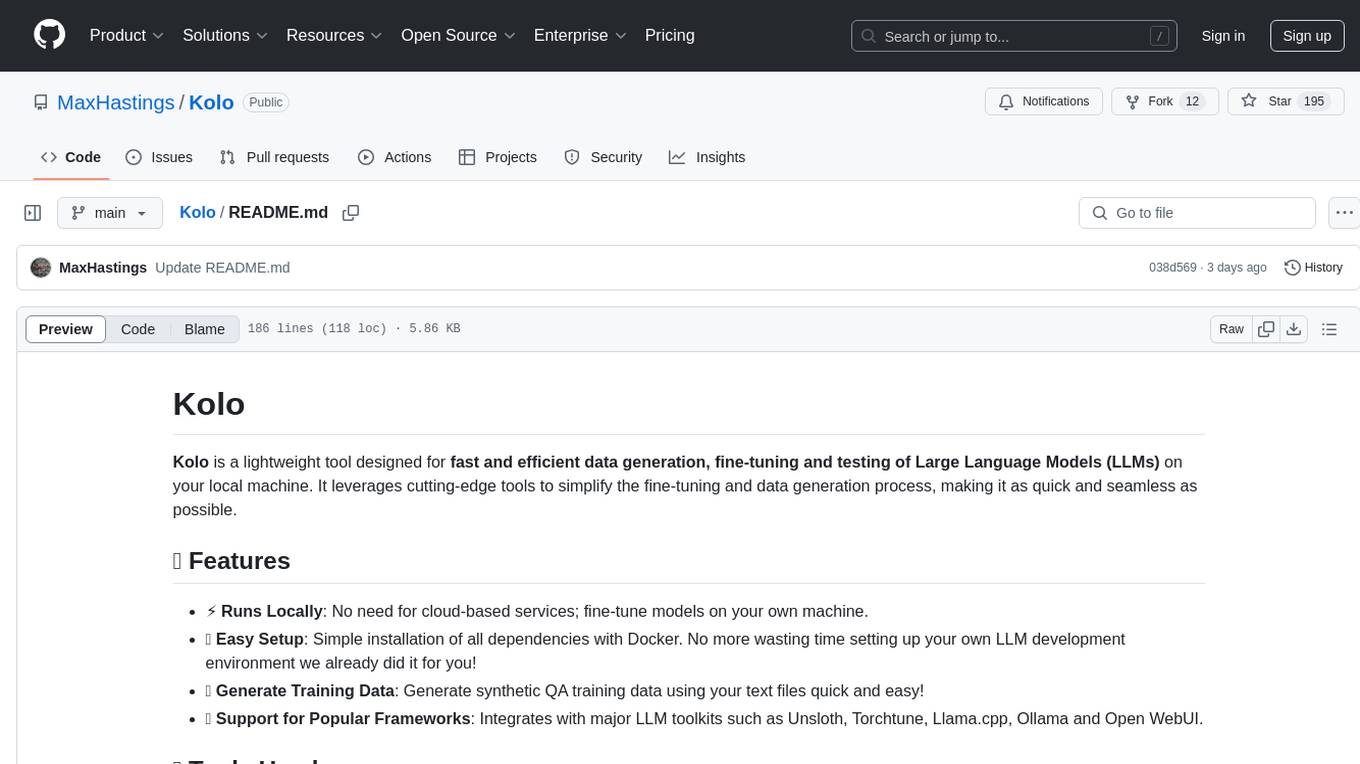Copy raw file contents
This screenshot has height=764, width=1360.
[x=1266, y=329]
